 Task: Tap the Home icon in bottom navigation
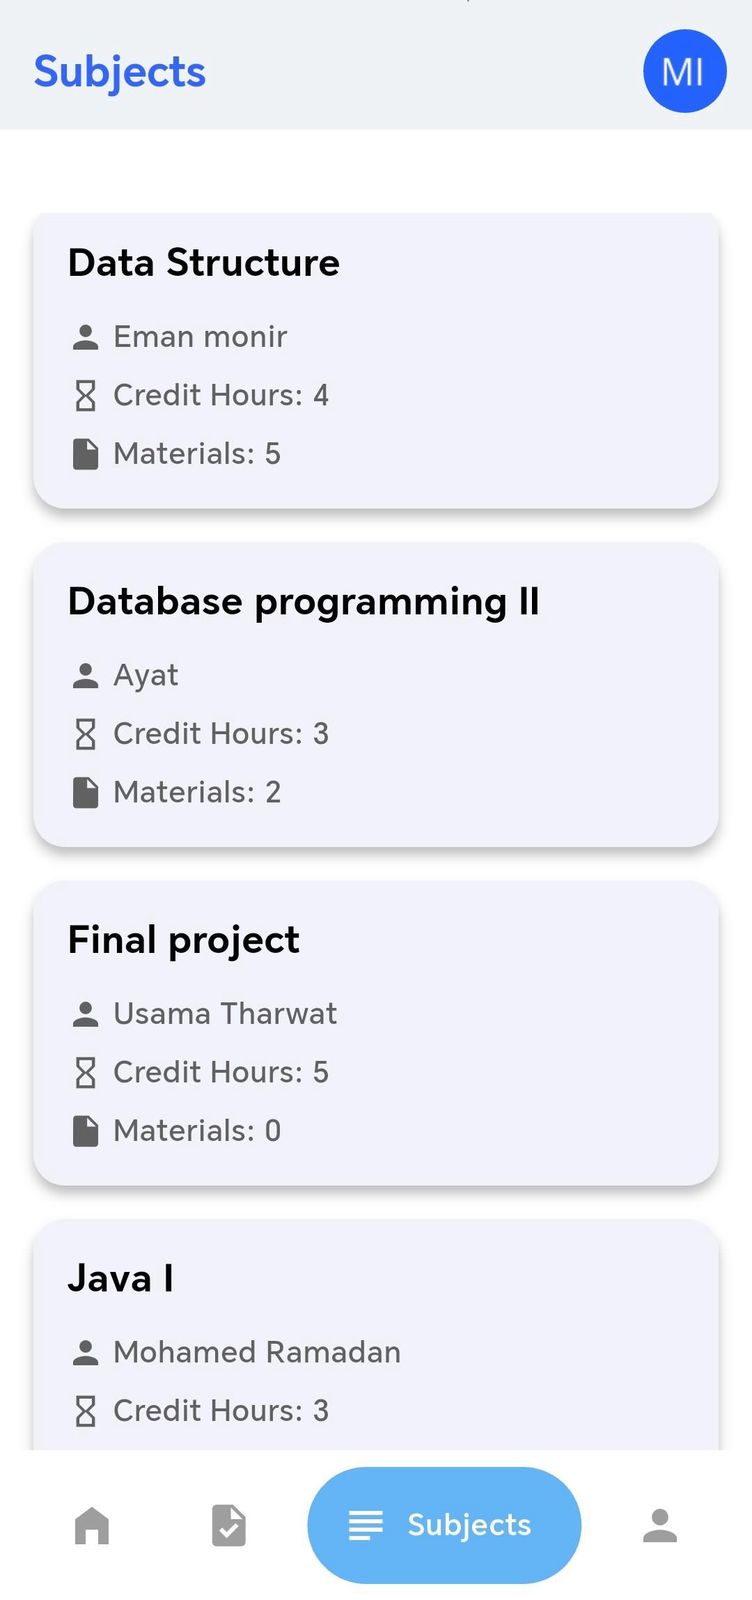(91, 1525)
